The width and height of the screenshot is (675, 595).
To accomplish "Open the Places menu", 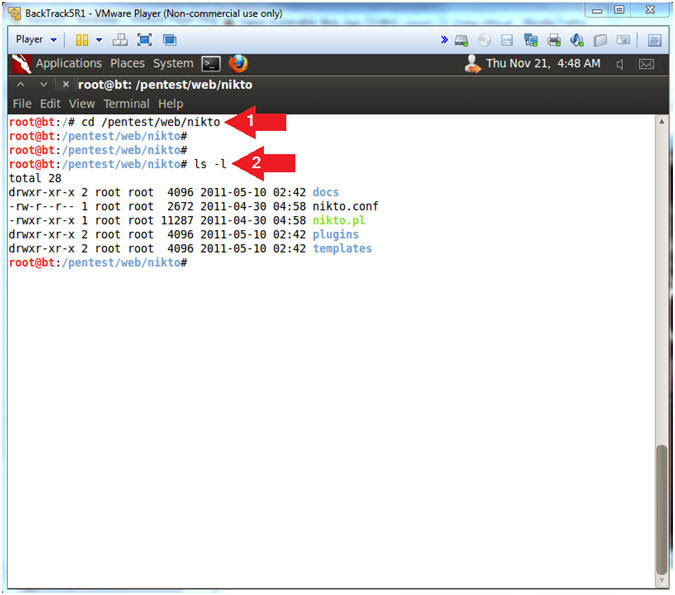I will (127, 64).
